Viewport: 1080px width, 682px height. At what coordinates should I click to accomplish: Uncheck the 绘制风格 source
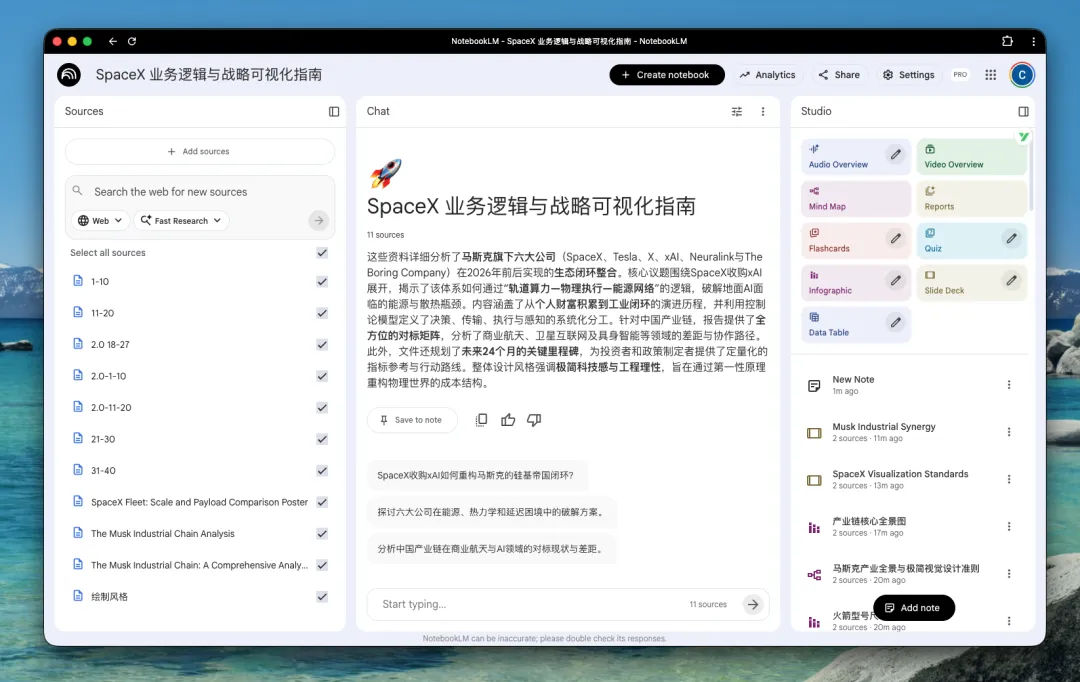pos(322,597)
